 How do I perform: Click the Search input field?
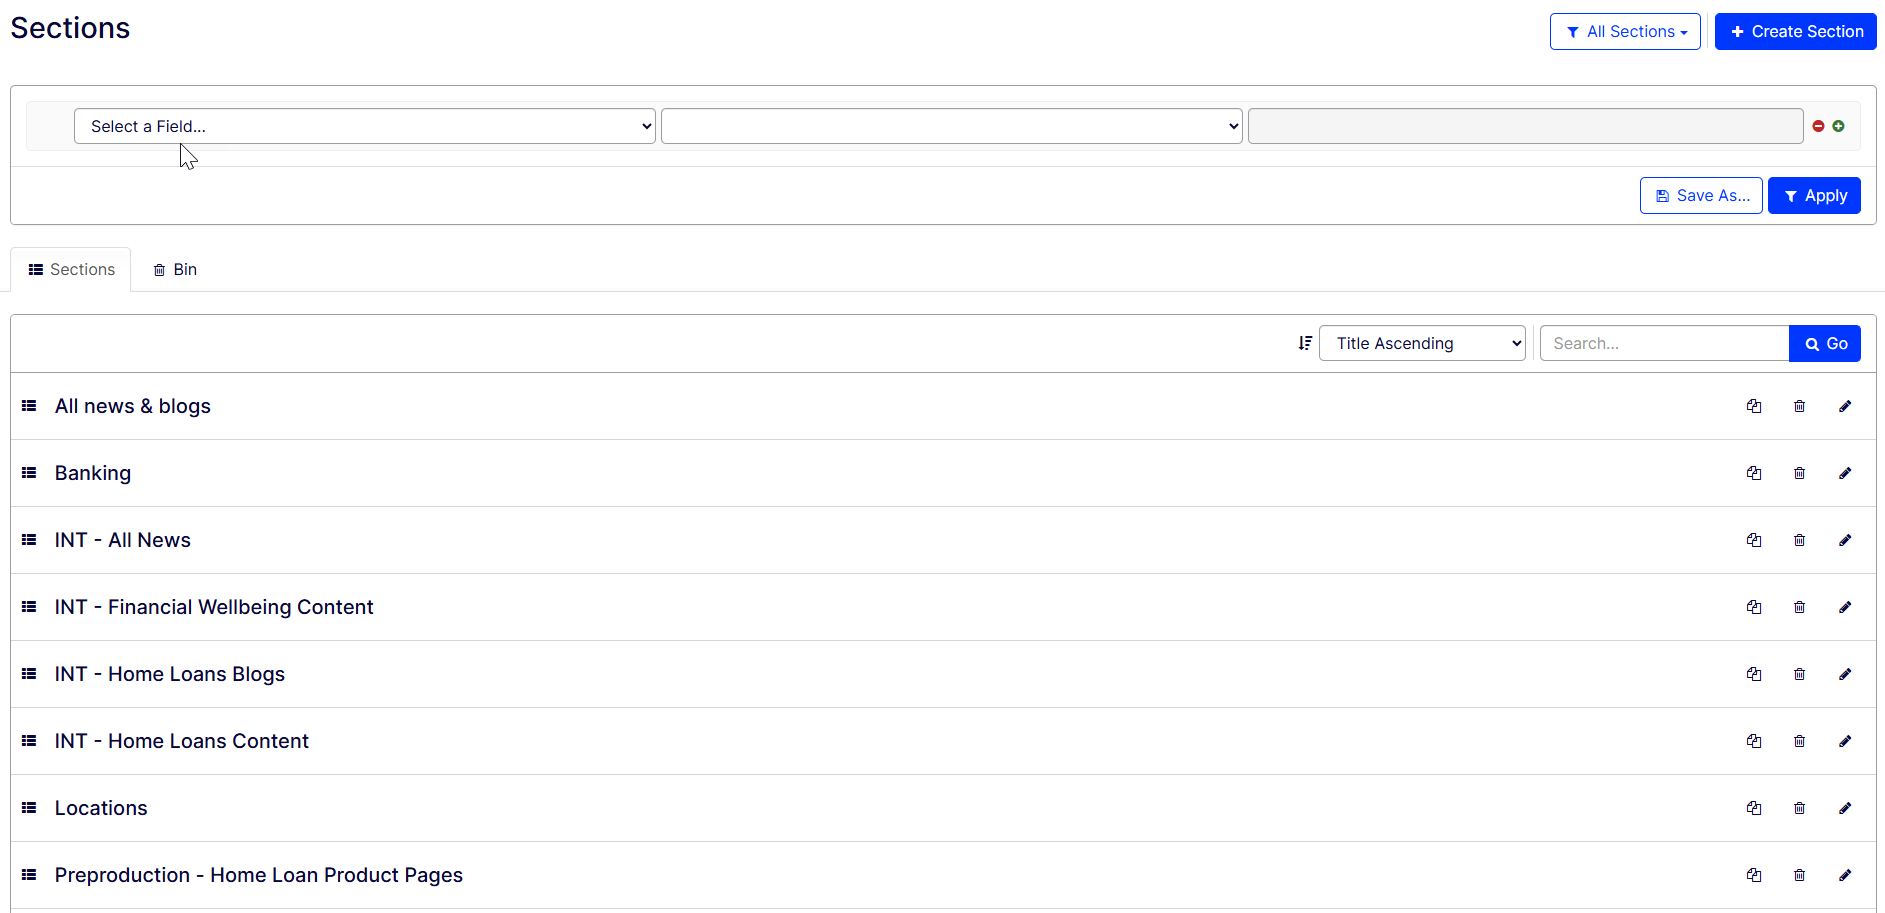pos(1664,343)
